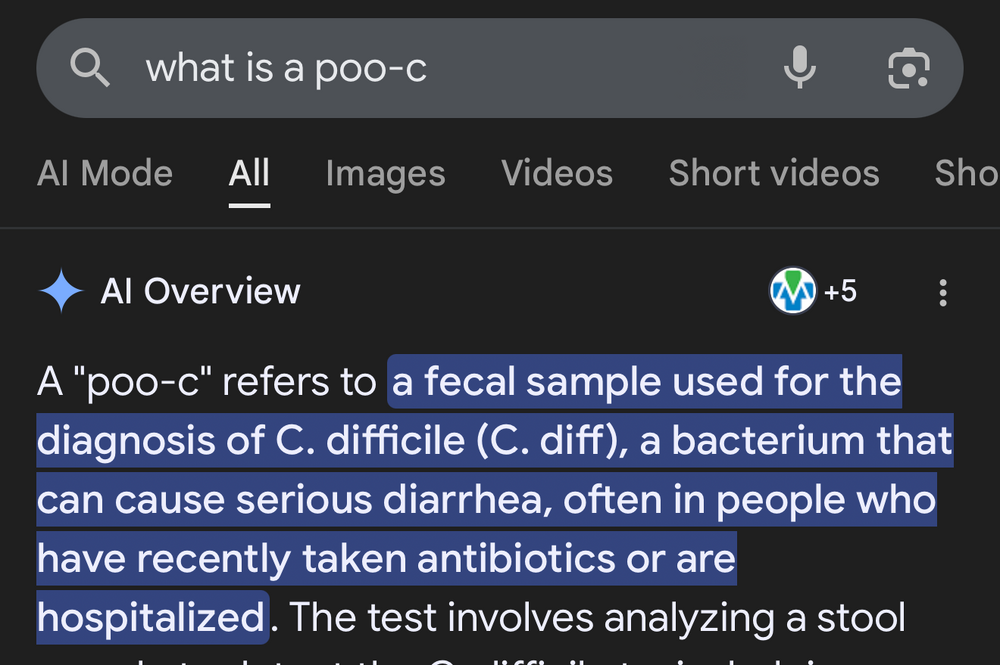Open the Images tab
The width and height of the screenshot is (1000, 665).
pos(385,173)
